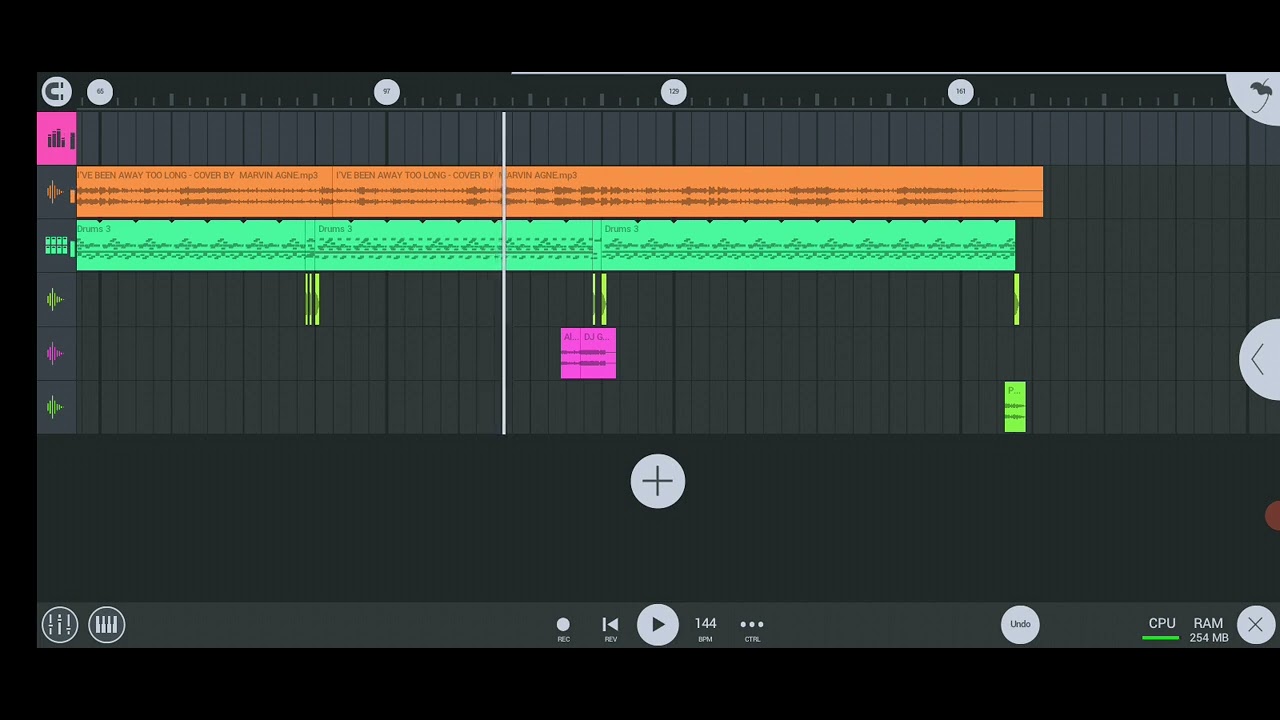The image size is (1280, 720).
Task: Select the small pink Al... clip
Action: [570, 353]
